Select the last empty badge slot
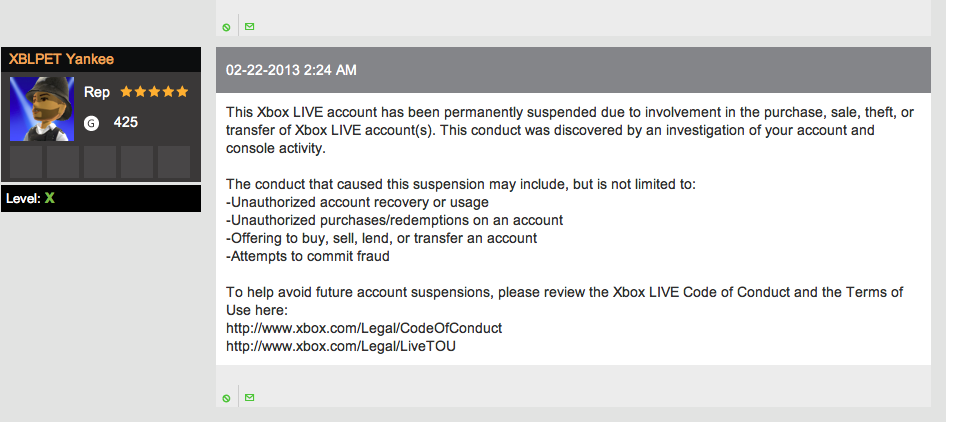Image resolution: width=956 pixels, height=422 pixels. (x=174, y=161)
